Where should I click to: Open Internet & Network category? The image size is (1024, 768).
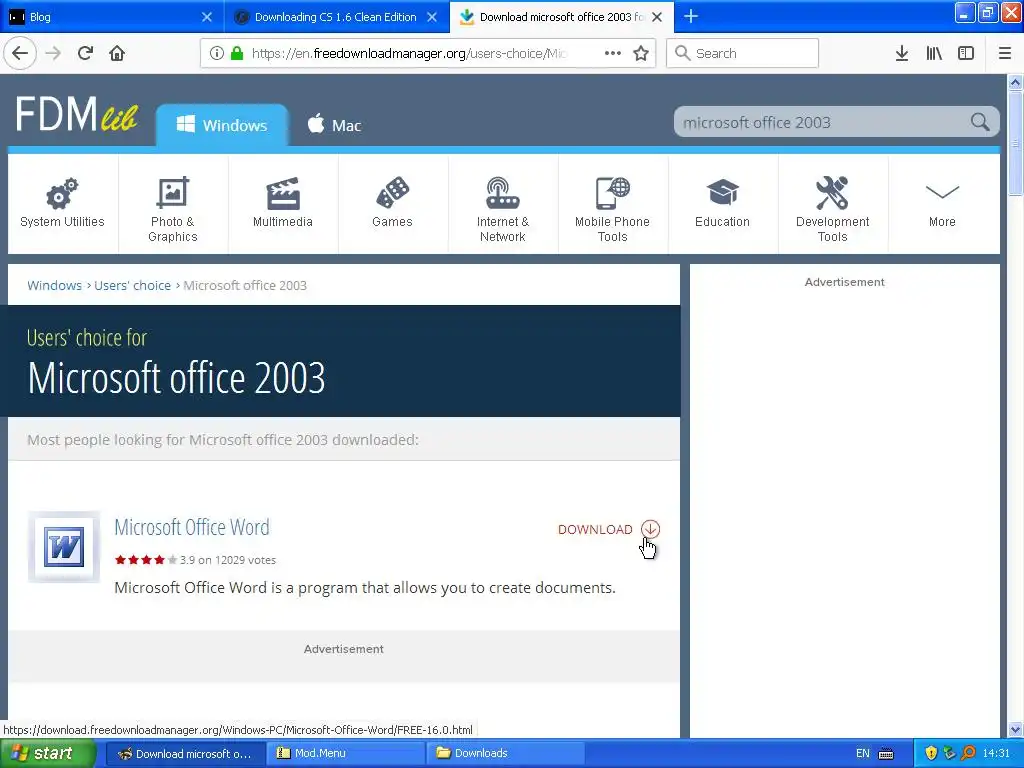pyautogui.click(x=503, y=203)
